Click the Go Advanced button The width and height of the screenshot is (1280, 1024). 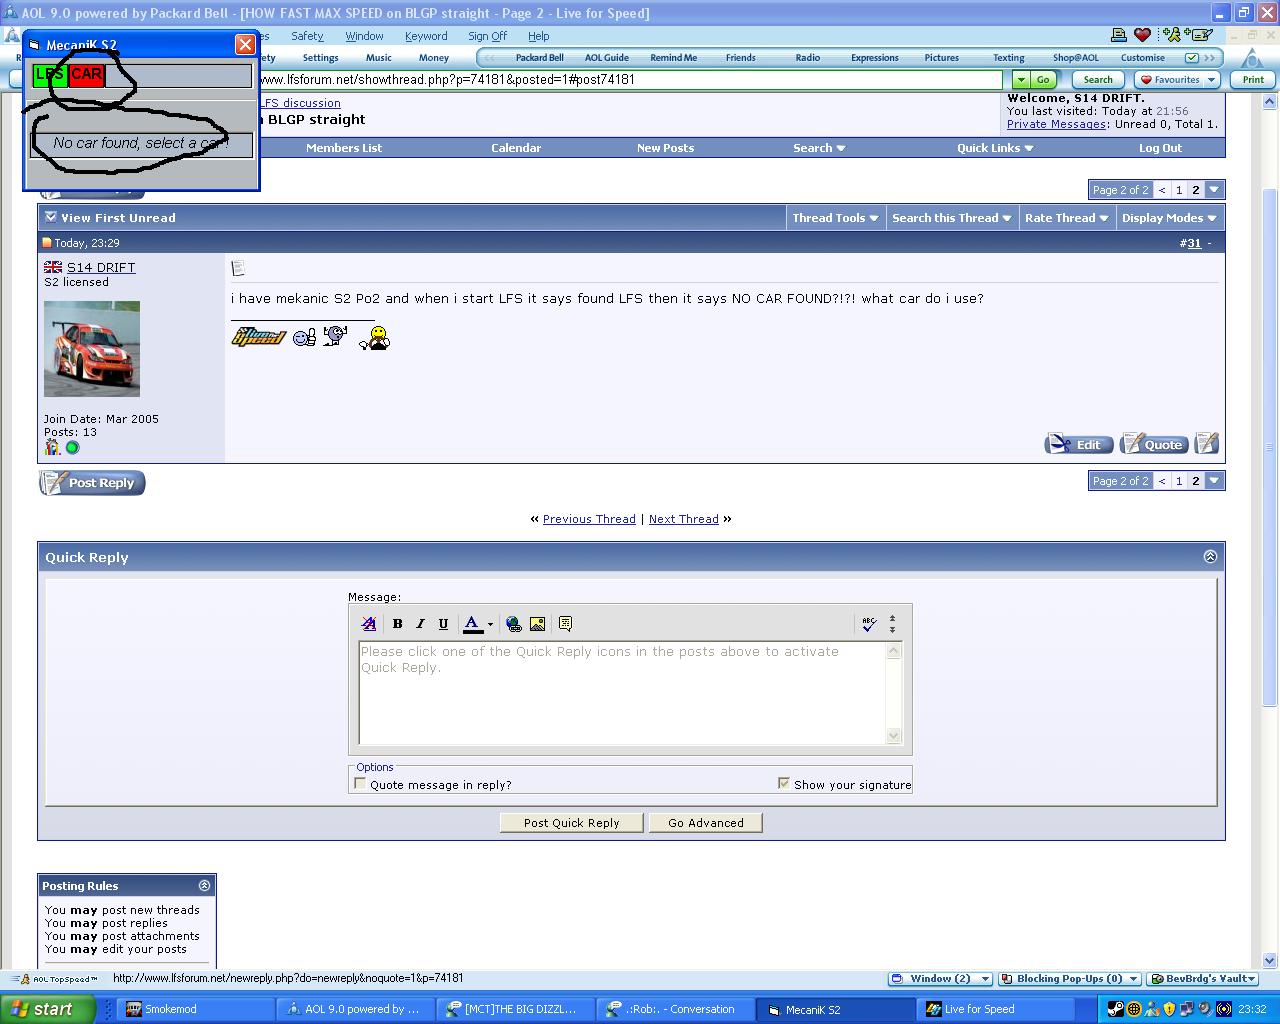706,823
